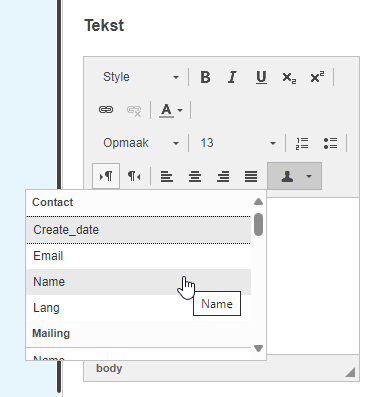Center align the text
371x397 pixels.
coord(195,176)
